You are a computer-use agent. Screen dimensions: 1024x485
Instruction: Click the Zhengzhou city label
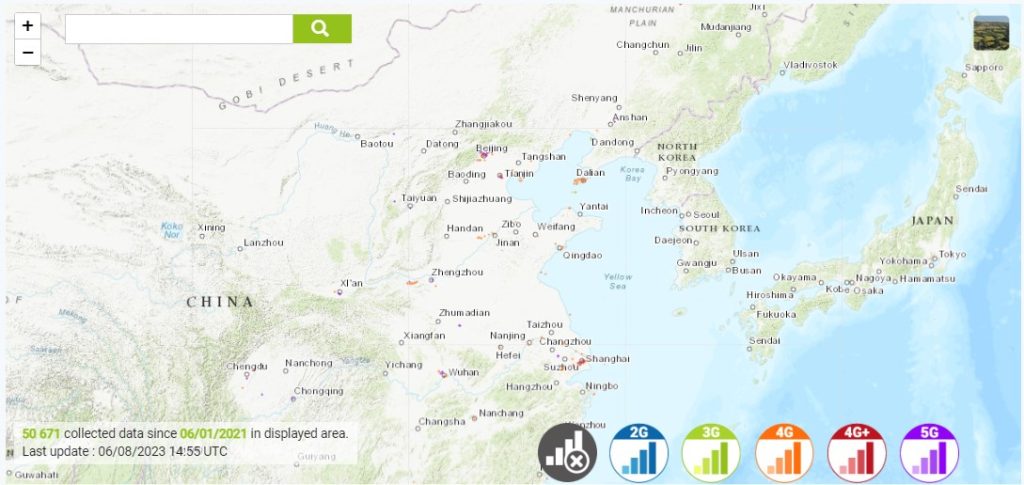coord(457,272)
